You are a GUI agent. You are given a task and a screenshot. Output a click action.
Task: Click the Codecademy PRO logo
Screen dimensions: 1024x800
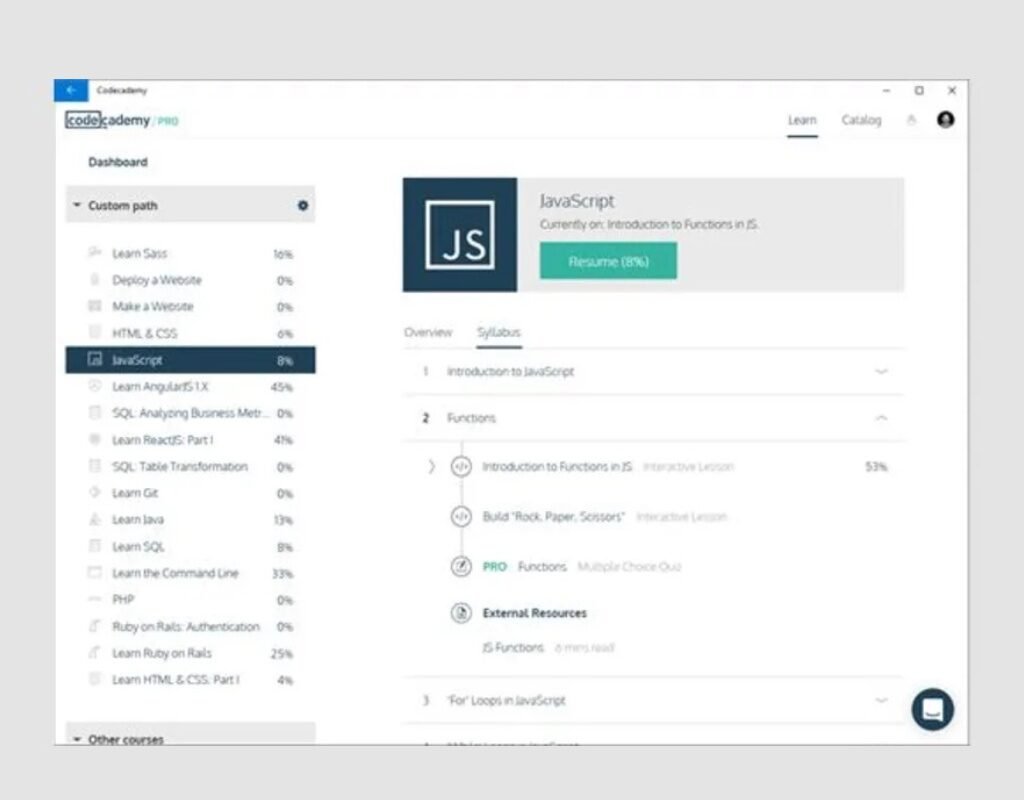coord(121,120)
